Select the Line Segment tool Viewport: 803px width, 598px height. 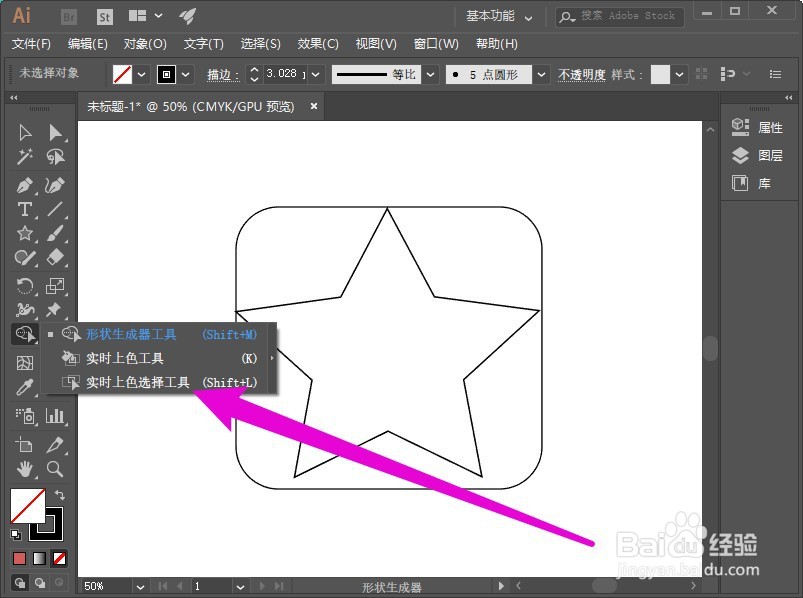[x=55, y=209]
